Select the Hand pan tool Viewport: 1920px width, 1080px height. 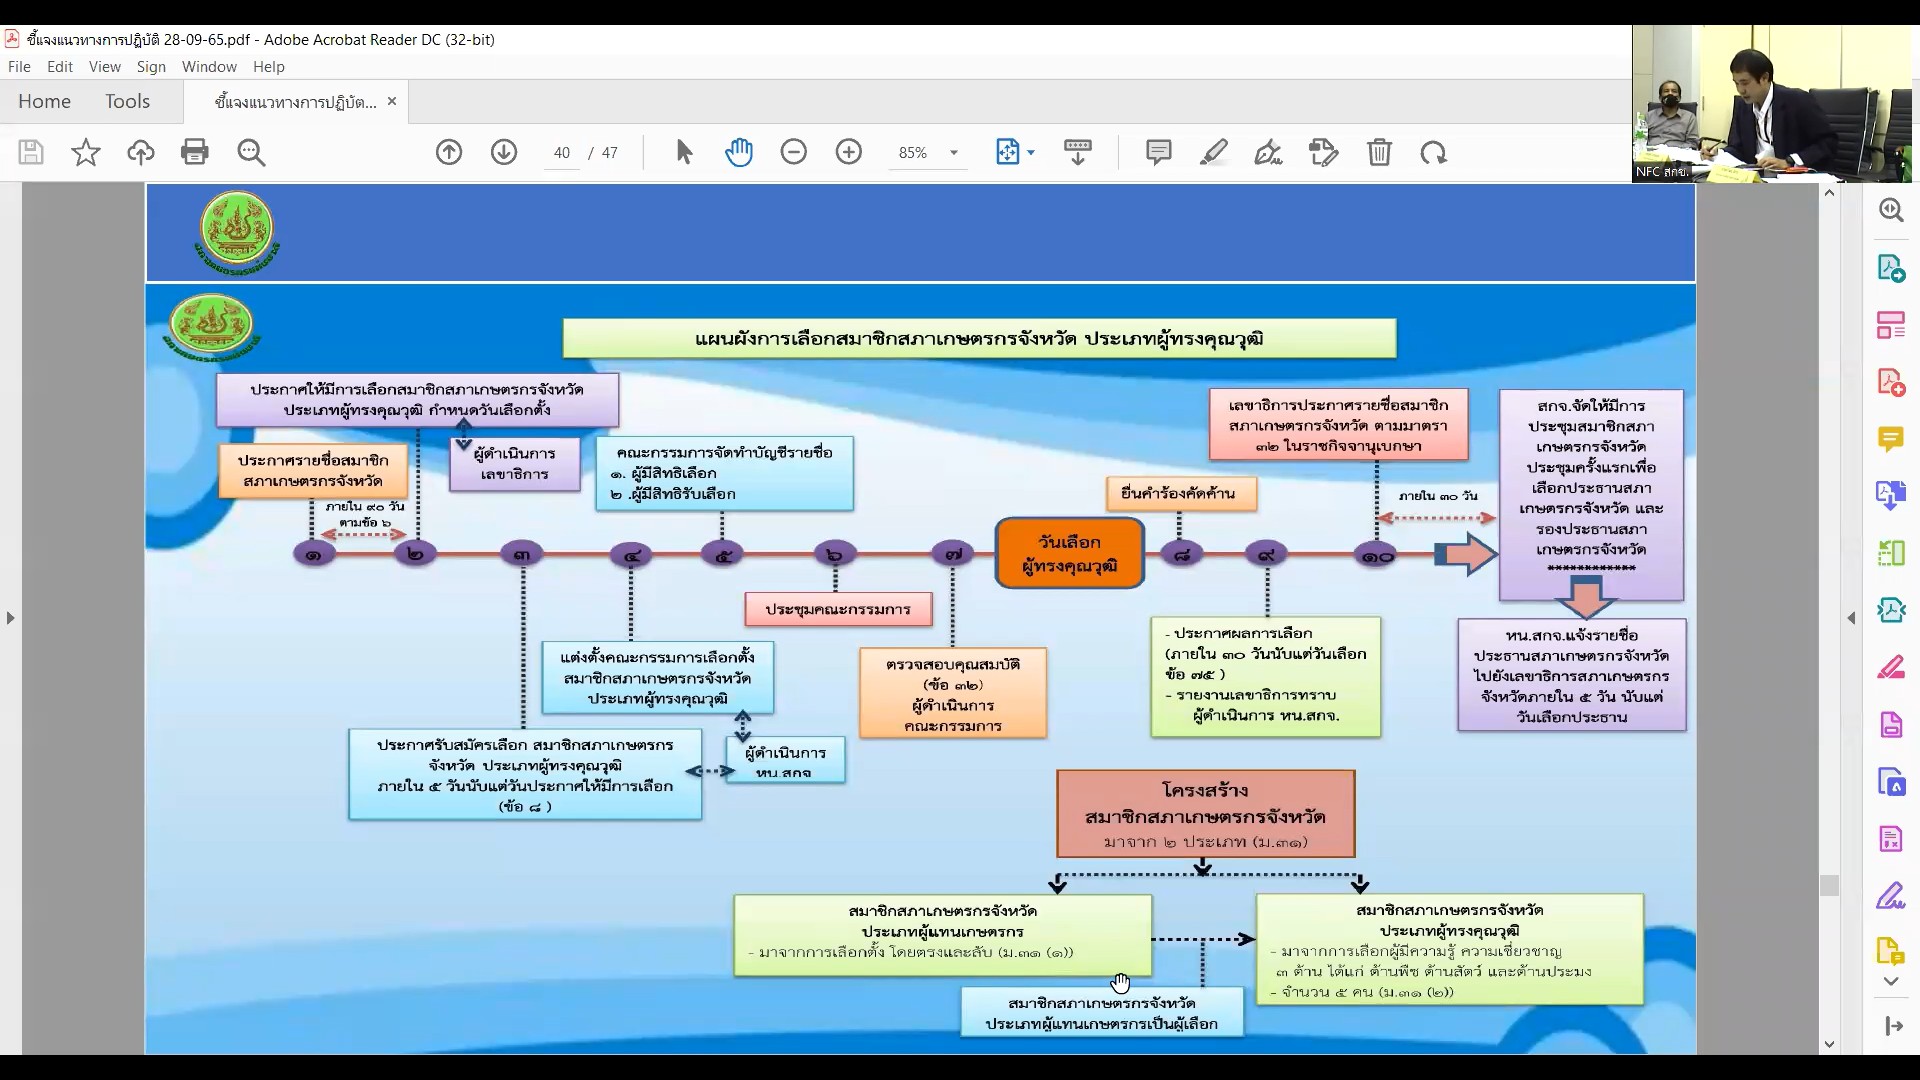[x=739, y=152]
